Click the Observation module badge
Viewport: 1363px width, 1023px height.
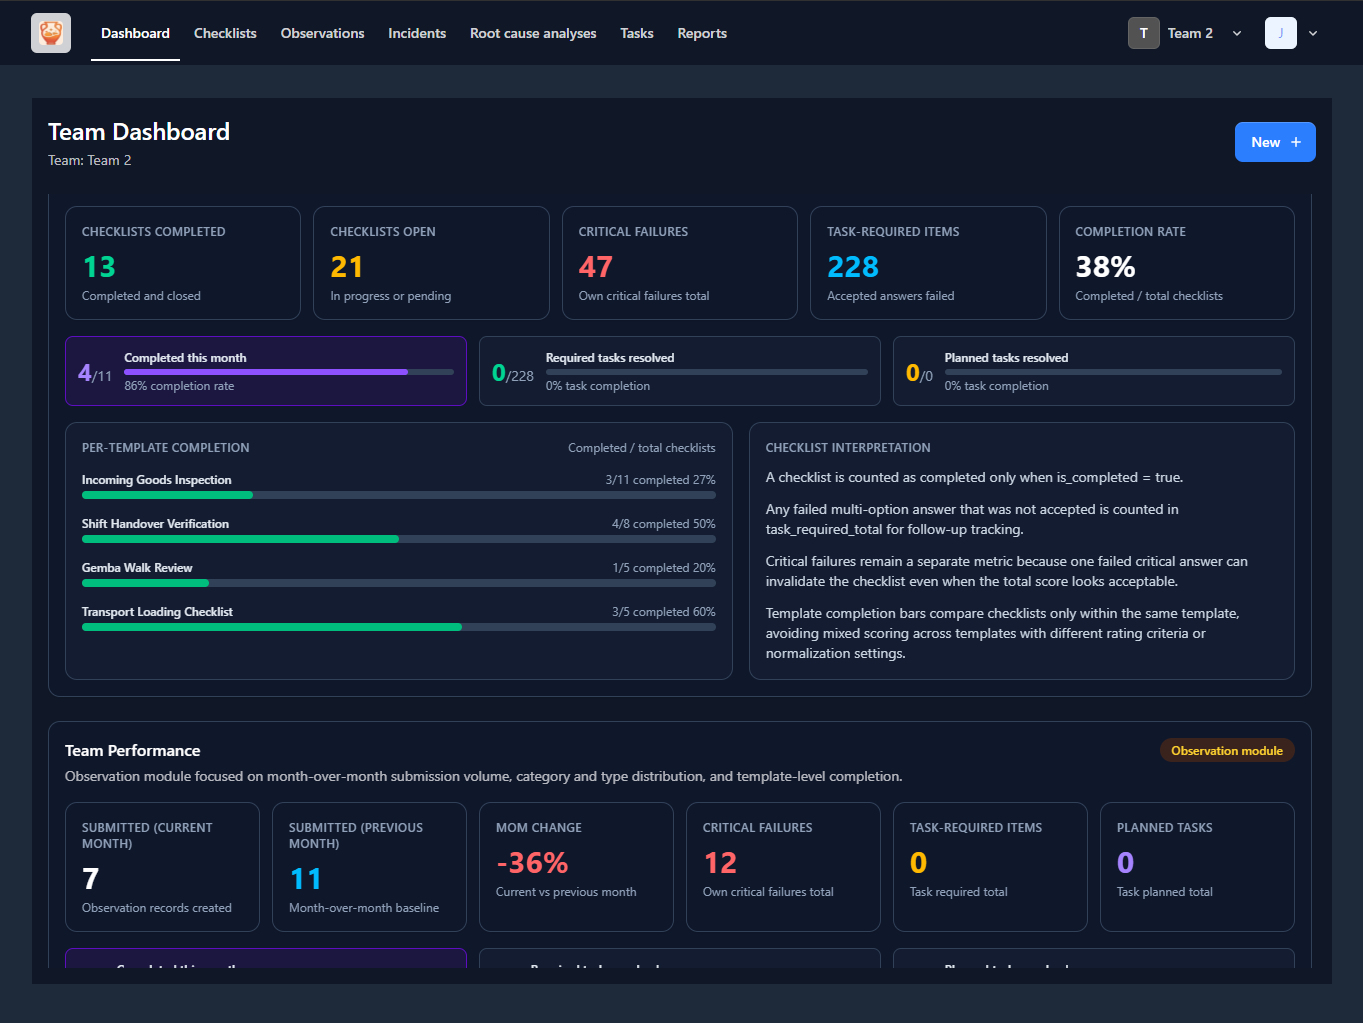1227,750
